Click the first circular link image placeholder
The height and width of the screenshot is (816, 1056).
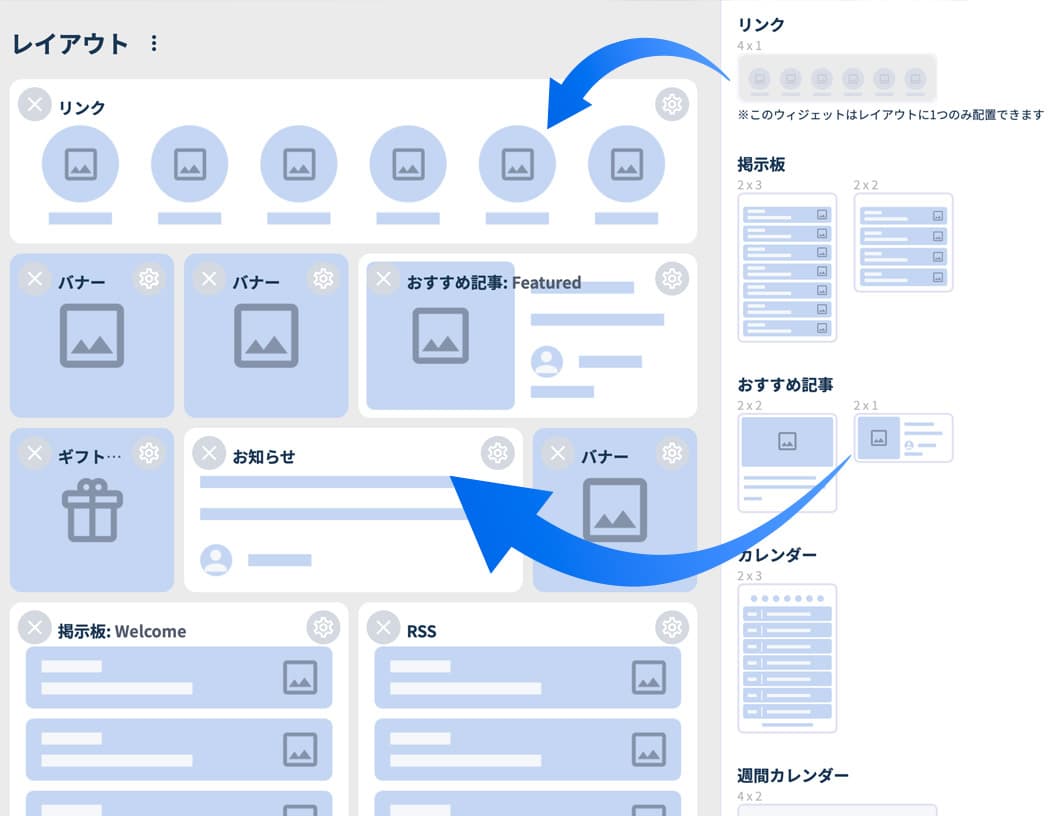81,164
